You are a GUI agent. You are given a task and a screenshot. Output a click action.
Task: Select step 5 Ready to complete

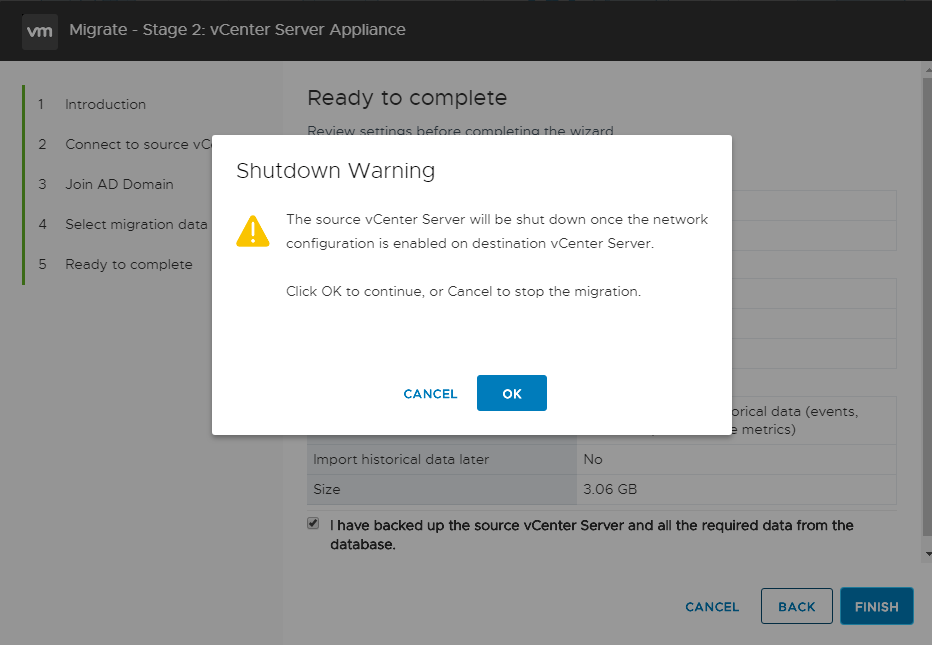click(128, 264)
